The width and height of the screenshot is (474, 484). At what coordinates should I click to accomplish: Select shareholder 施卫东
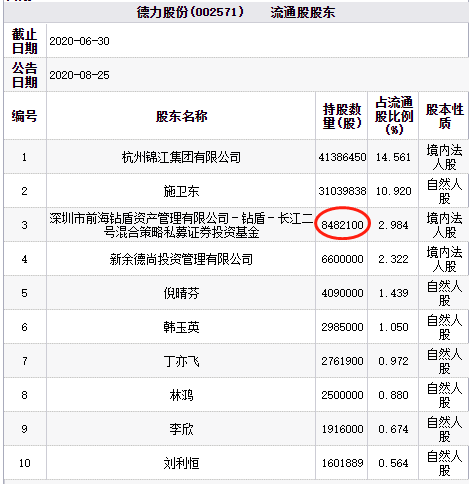[181, 191]
